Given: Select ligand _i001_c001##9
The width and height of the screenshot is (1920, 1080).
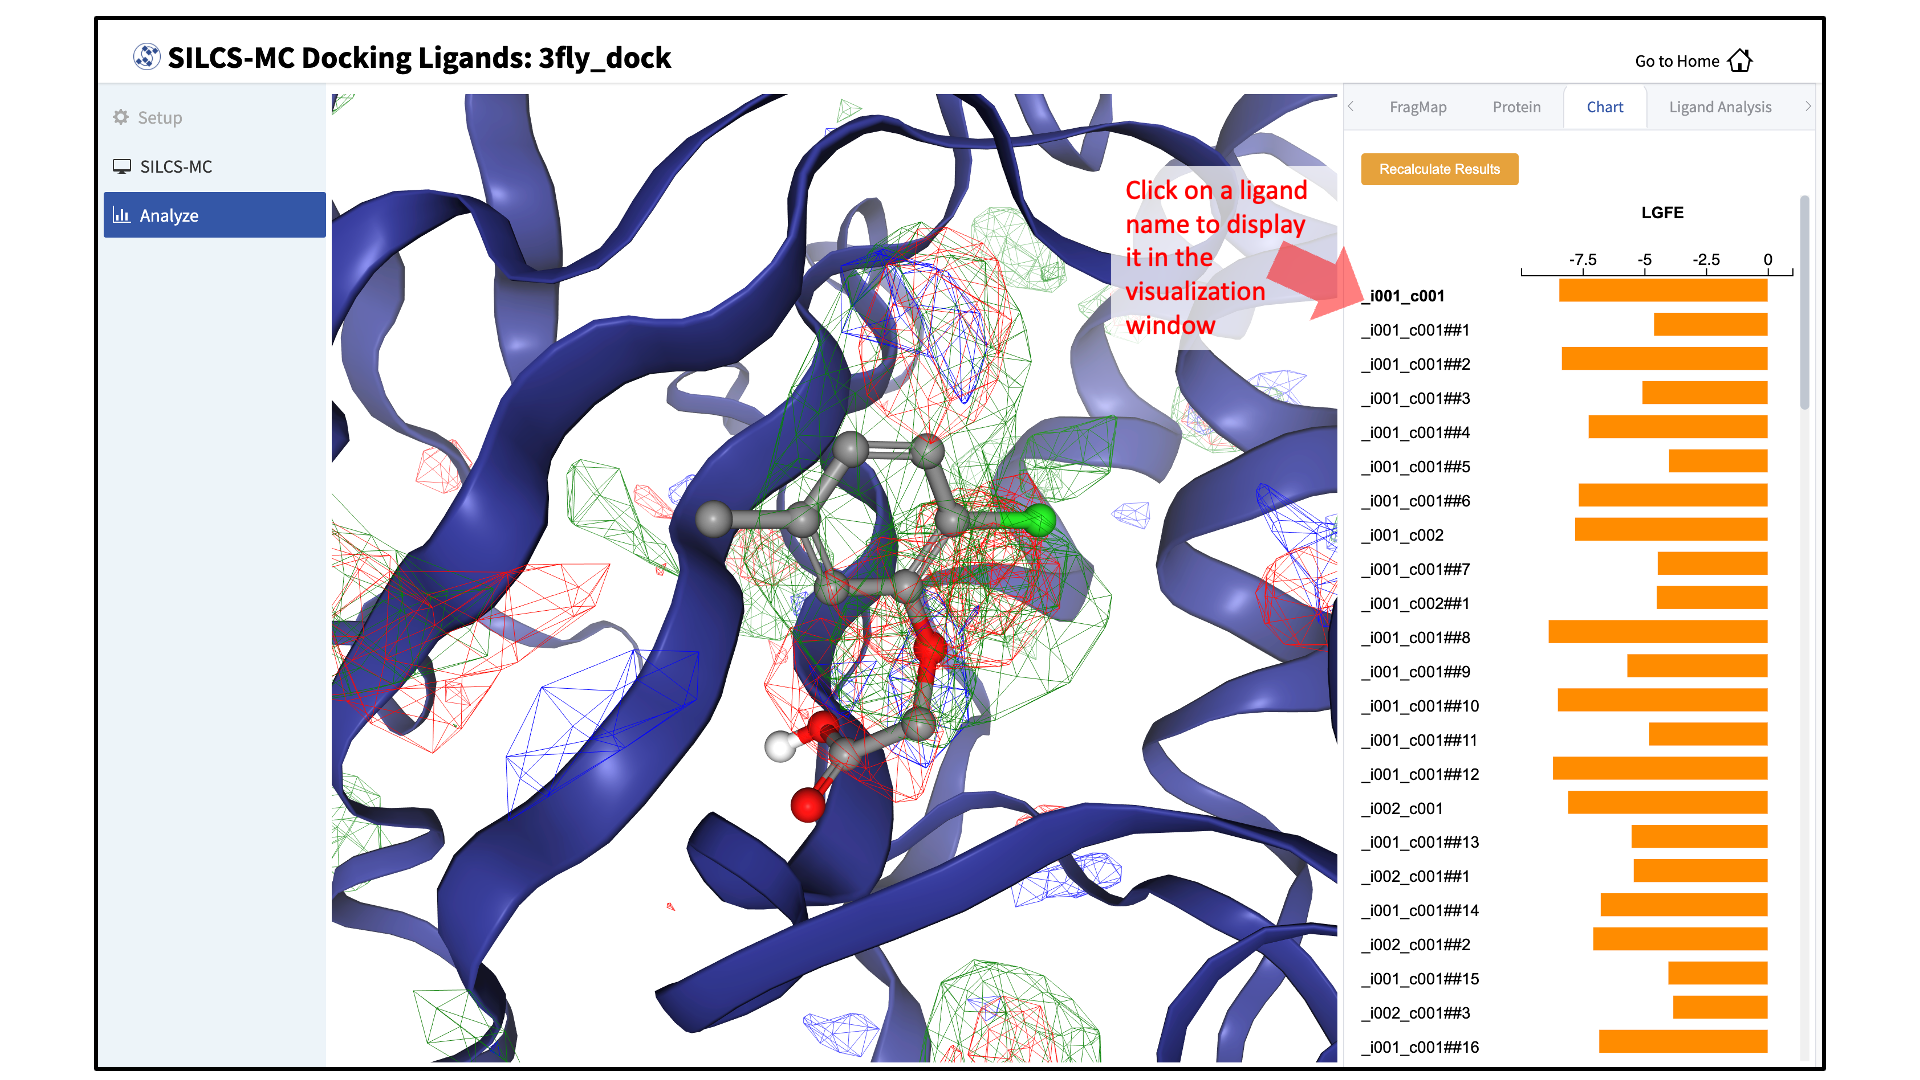Looking at the screenshot, I should coord(1416,672).
